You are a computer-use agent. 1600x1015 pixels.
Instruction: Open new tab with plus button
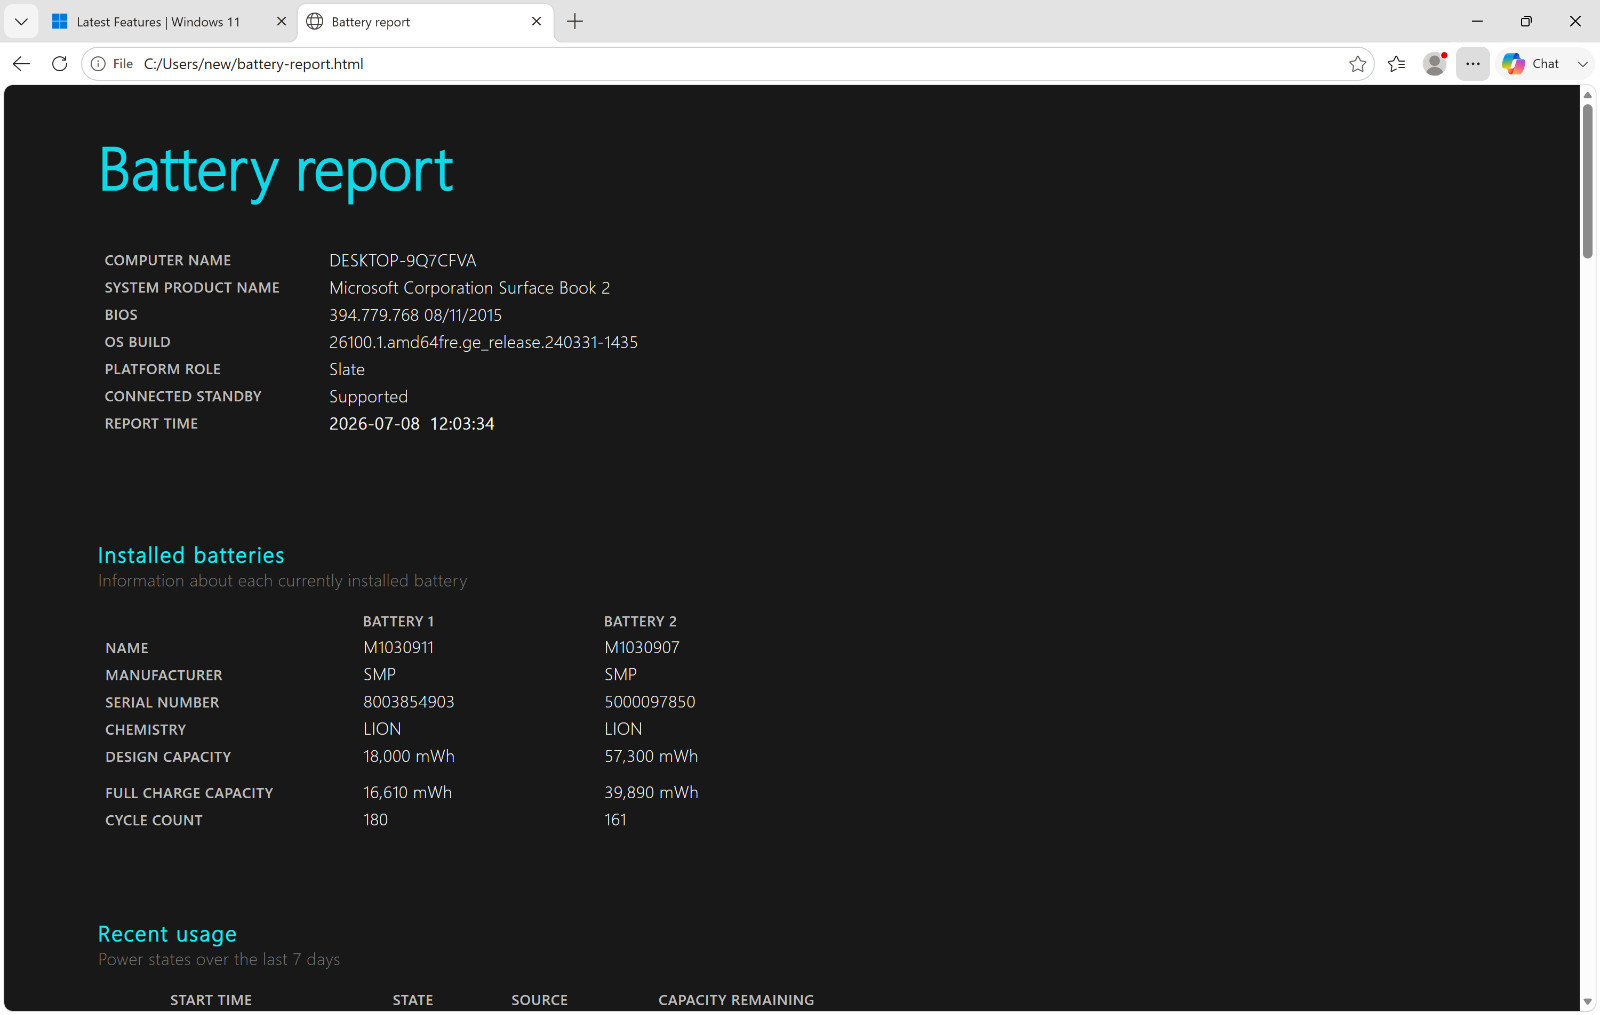click(x=575, y=21)
